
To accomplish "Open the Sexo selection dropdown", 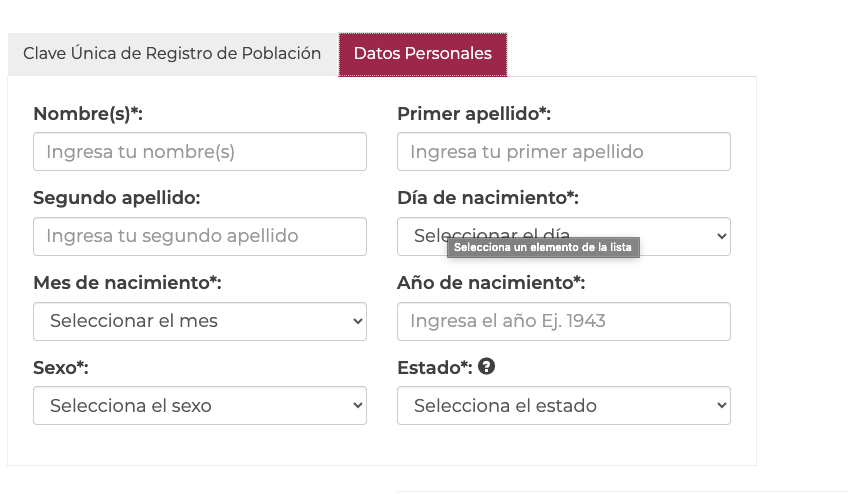I will (x=200, y=406).
